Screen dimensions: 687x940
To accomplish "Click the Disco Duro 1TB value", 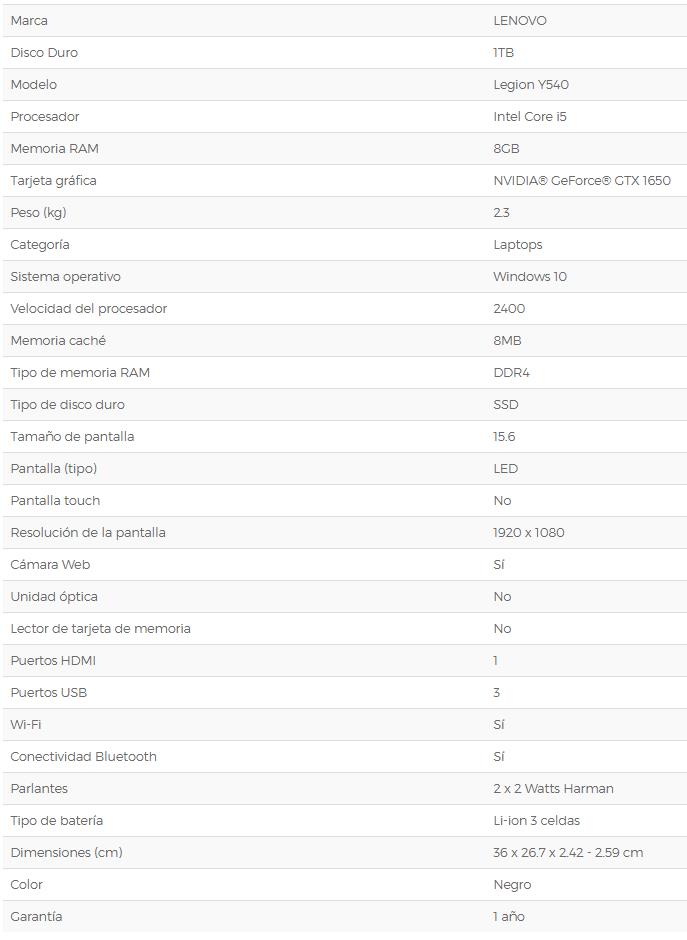I will pos(504,53).
